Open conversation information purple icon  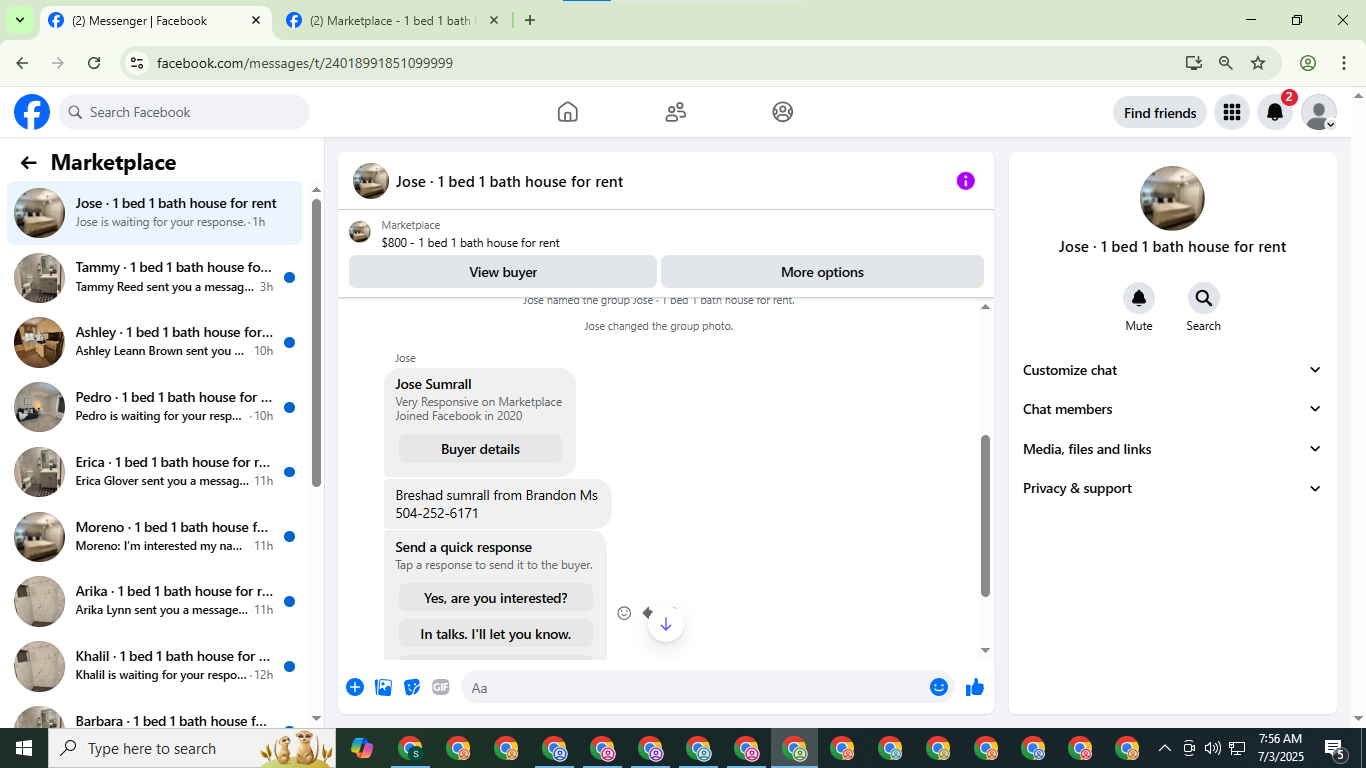point(965,181)
